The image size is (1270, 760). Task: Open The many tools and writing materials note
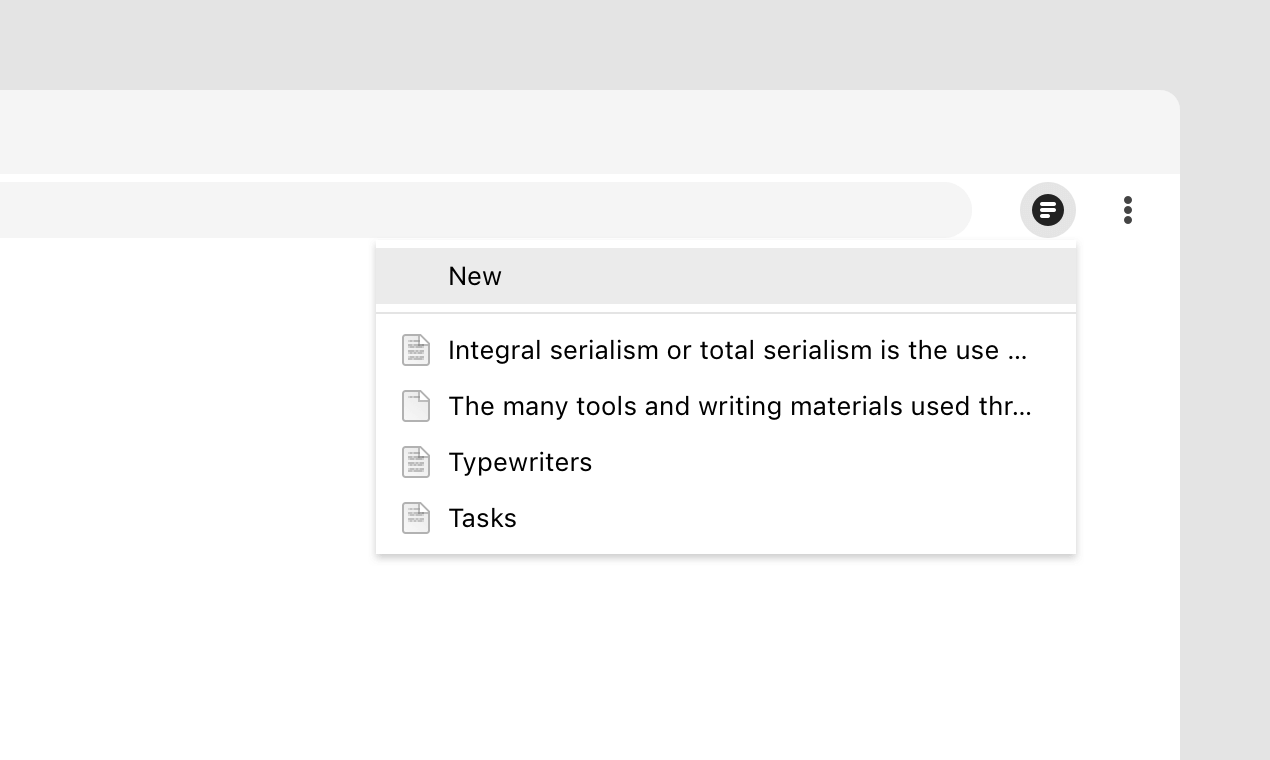click(726, 406)
